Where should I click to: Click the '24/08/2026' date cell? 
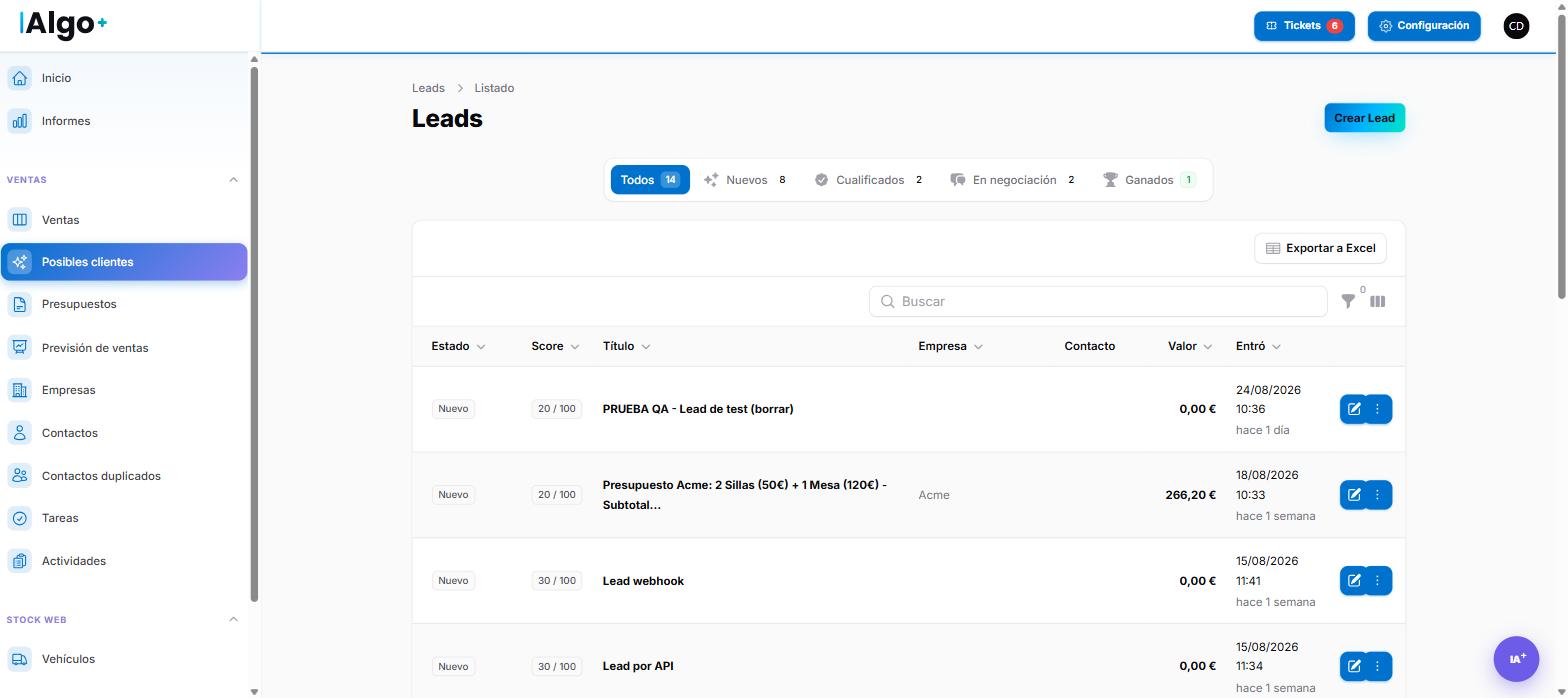click(x=1268, y=390)
